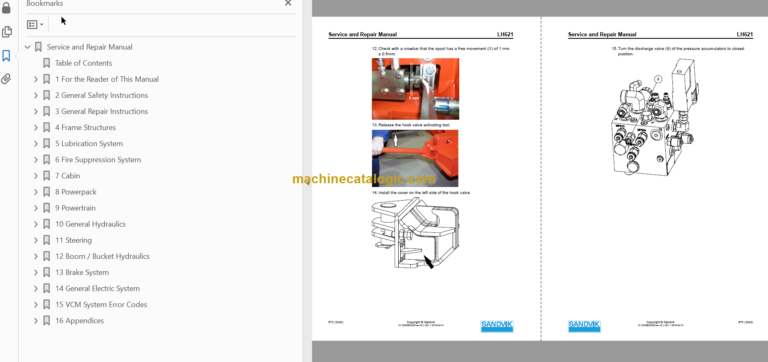Close the Bookmarks panel
Image resolution: width=768 pixels, height=362 pixels.
pos(288,3)
